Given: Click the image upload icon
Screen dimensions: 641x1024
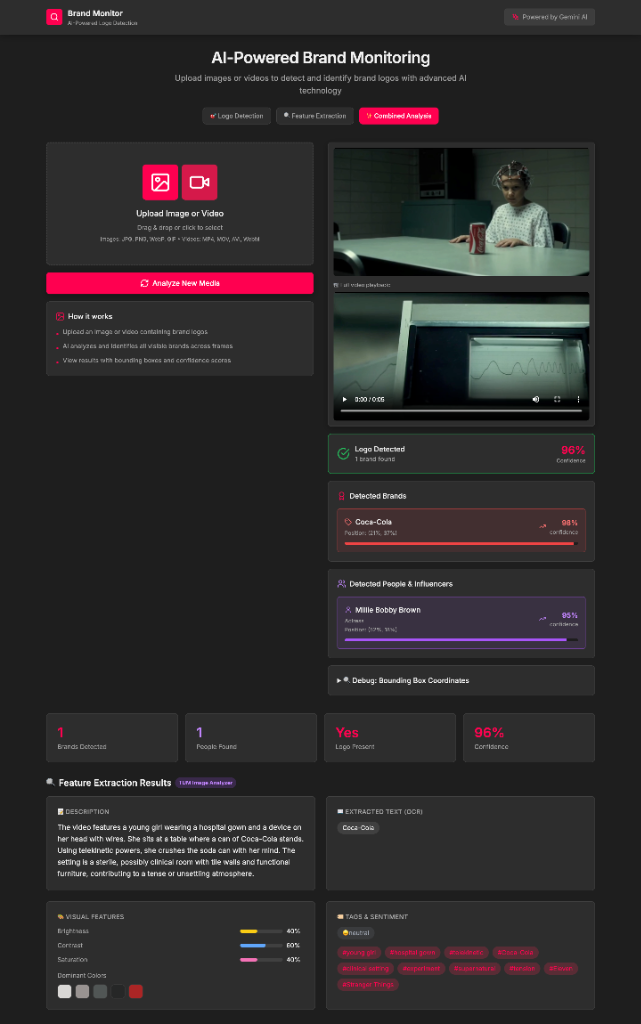Looking at the screenshot, I should tap(160, 182).
